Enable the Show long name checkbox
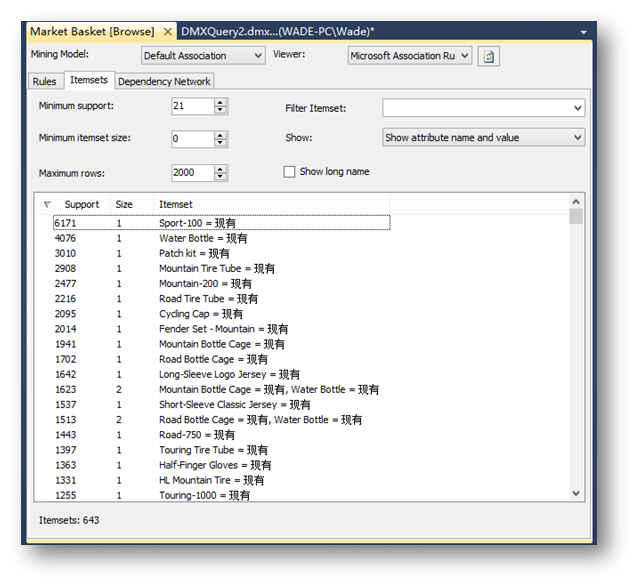Viewport: 639px width, 587px height. pos(289,172)
